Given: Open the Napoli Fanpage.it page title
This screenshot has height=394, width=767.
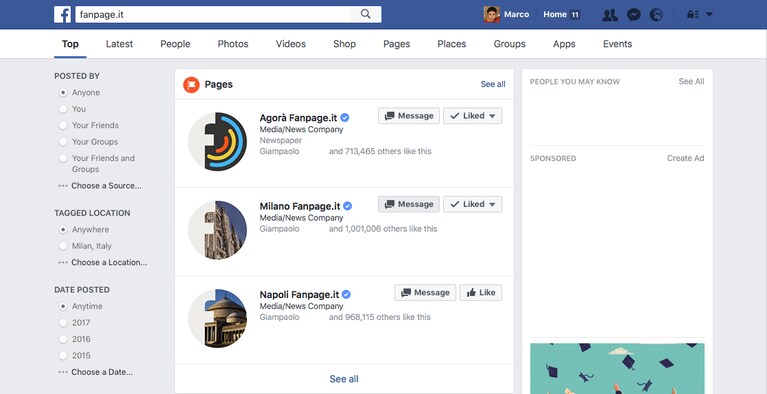Looking at the screenshot, I should coord(299,295).
